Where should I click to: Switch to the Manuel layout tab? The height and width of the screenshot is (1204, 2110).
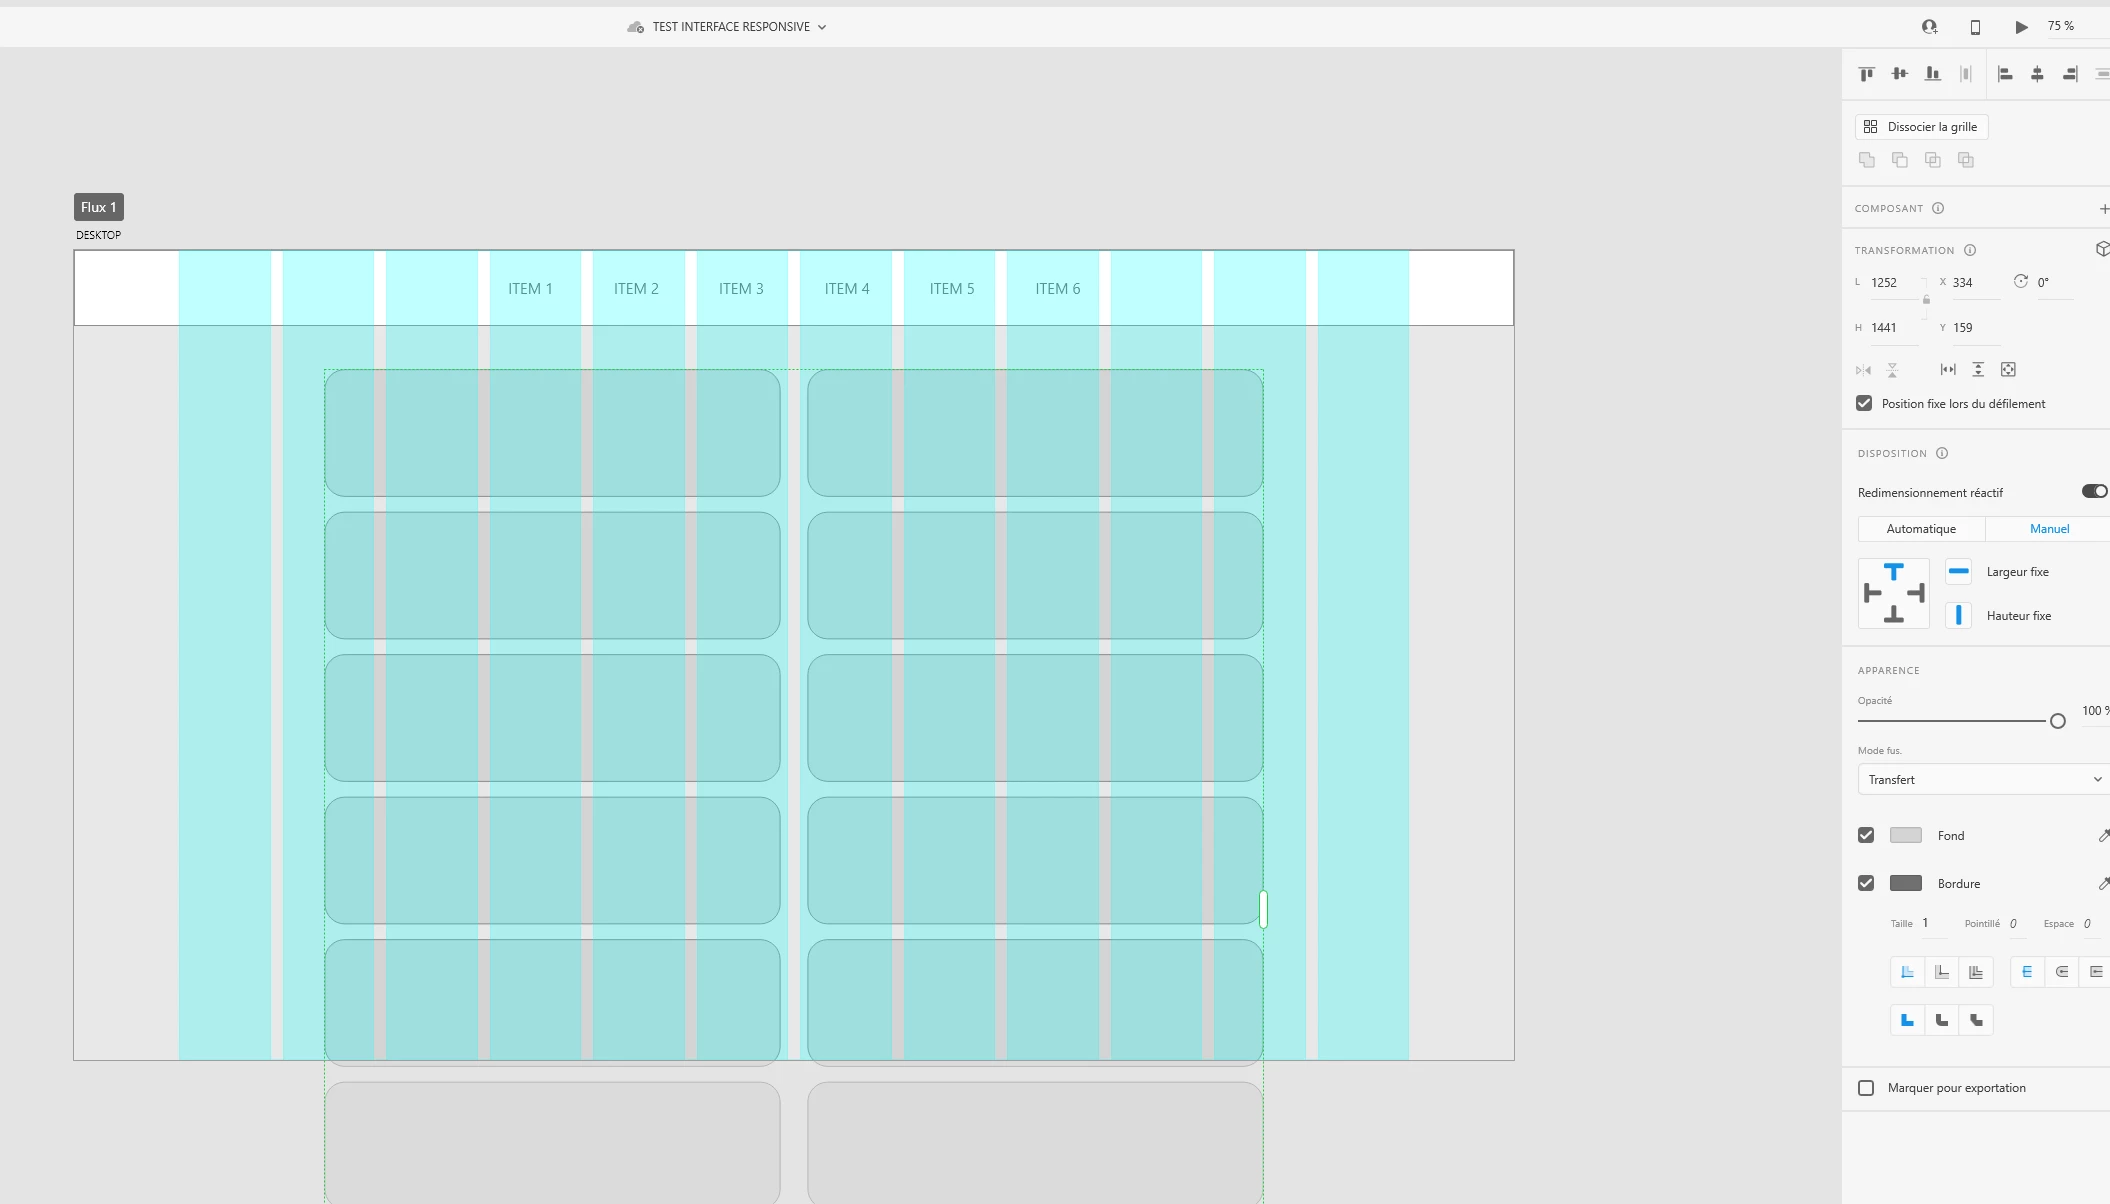pyautogui.click(x=2049, y=529)
